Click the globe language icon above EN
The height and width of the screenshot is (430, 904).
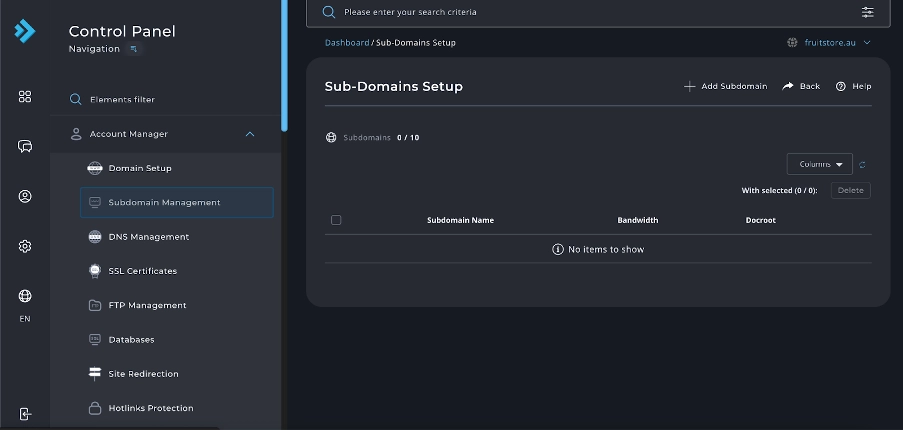click(25, 296)
